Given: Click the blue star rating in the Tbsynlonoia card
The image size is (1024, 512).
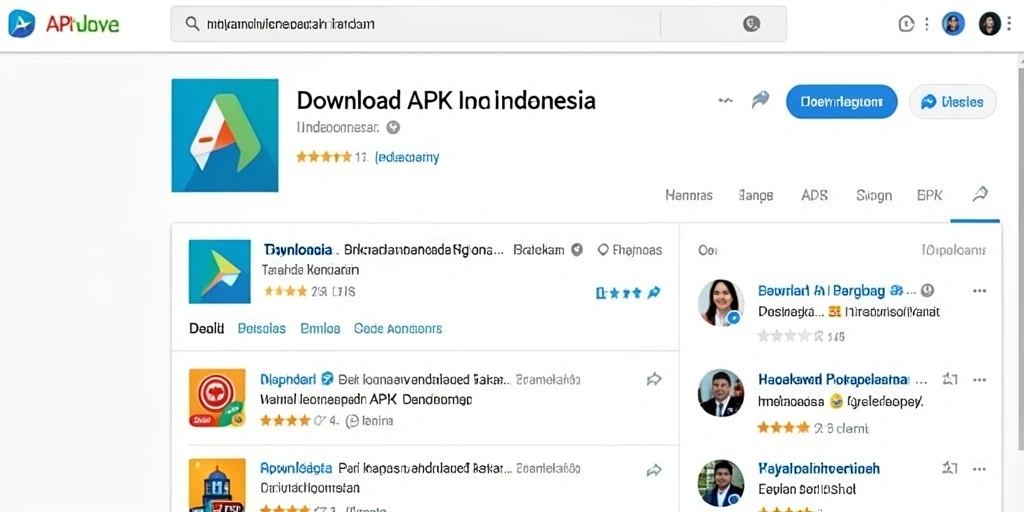Looking at the screenshot, I should pyautogui.click(x=618, y=293).
